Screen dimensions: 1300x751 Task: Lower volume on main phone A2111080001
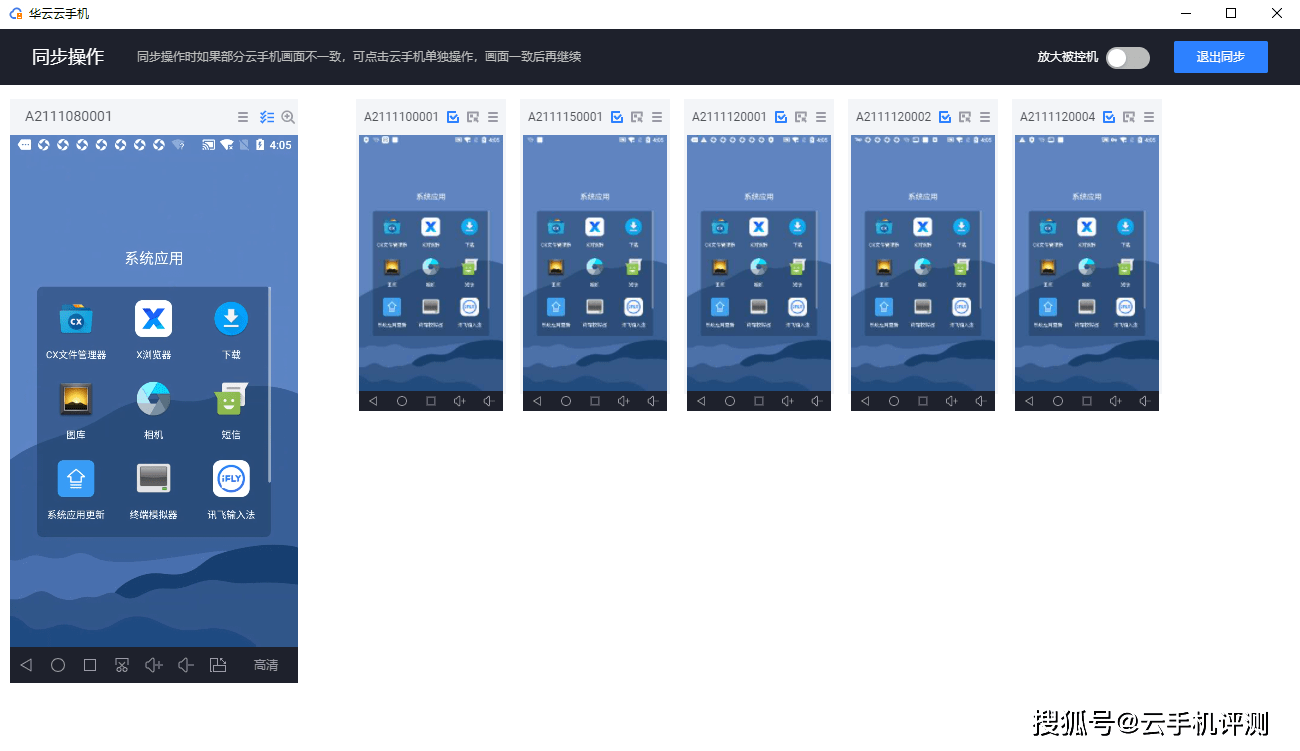pos(185,665)
